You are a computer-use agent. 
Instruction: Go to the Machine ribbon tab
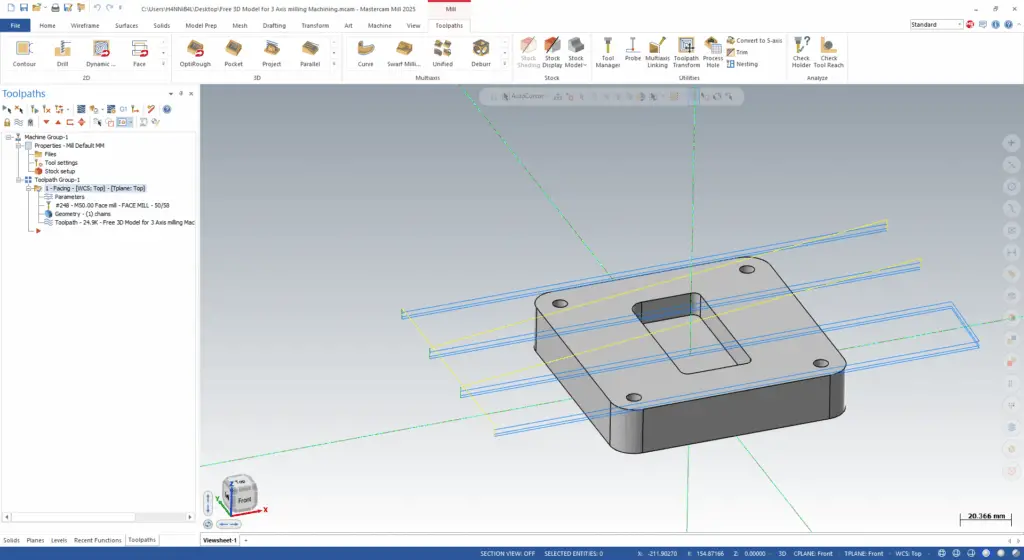[x=379, y=25]
